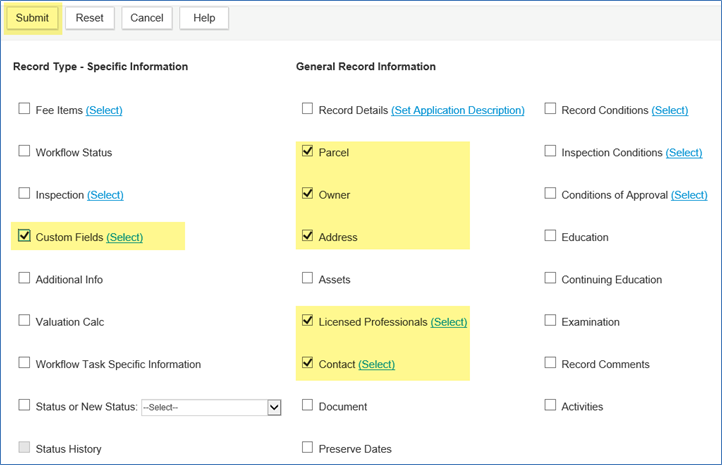Enable the Fee Items checkbox

point(24,109)
